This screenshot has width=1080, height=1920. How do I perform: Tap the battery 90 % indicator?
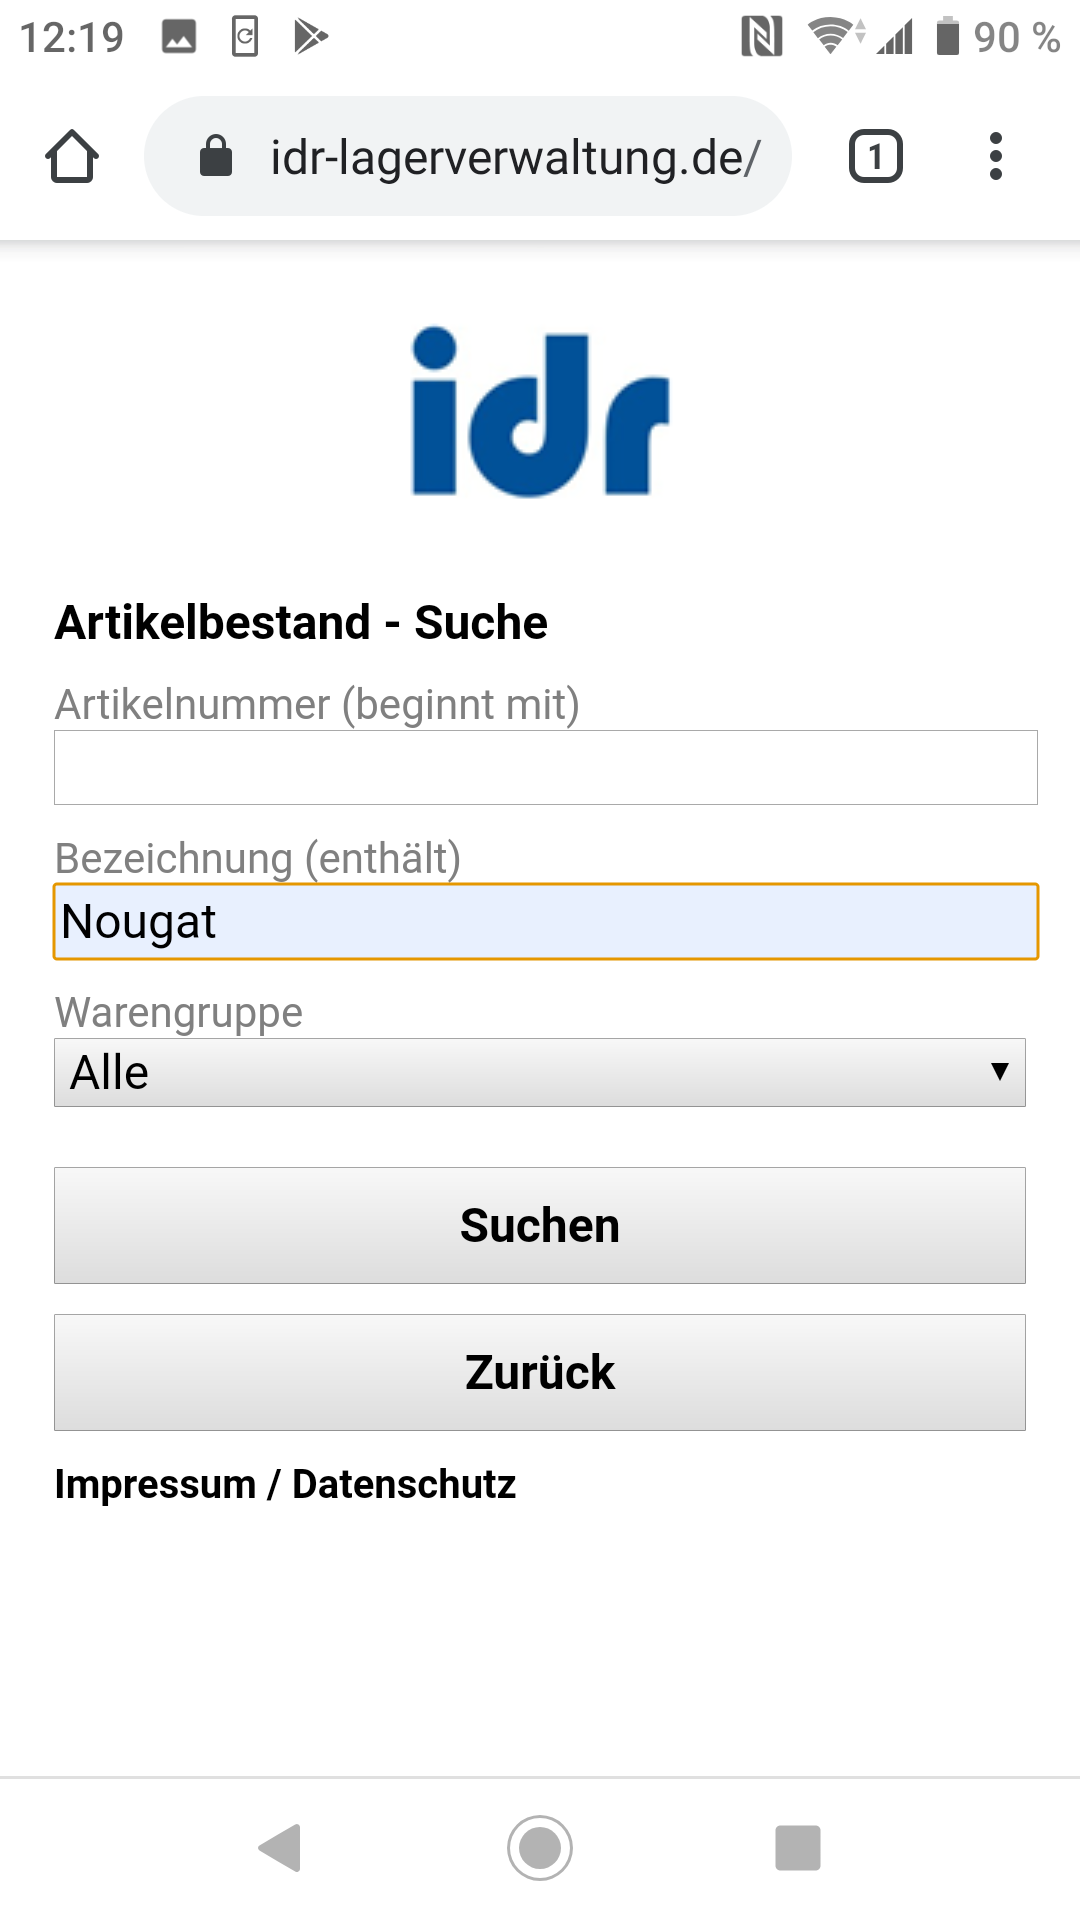coord(998,38)
